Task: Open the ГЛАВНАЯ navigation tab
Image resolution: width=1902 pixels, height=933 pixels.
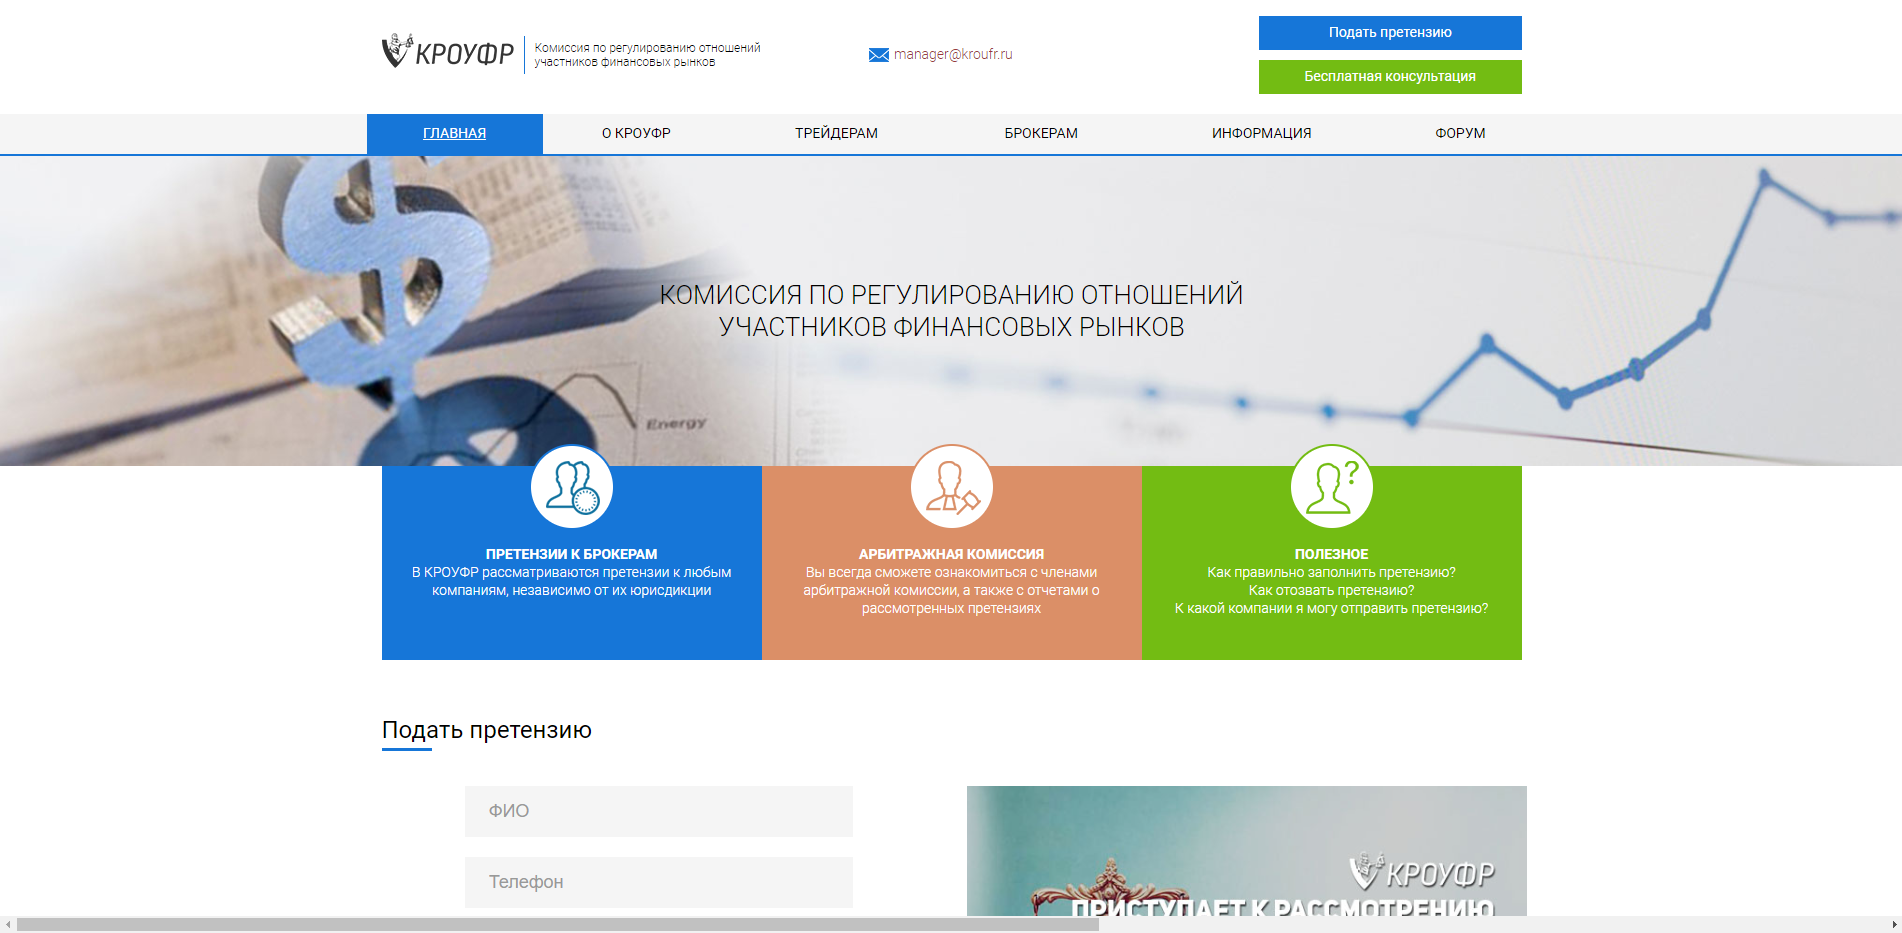Action: click(x=455, y=134)
